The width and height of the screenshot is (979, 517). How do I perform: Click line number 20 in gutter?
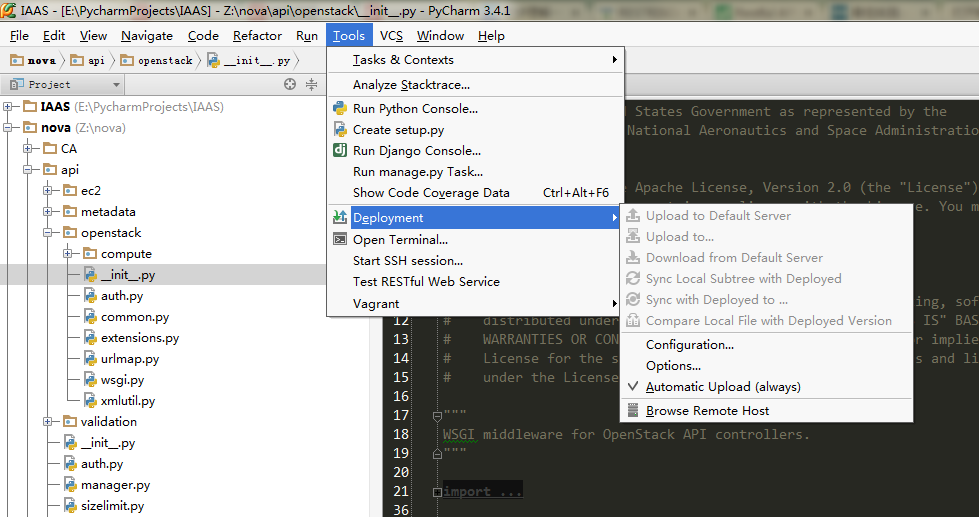(x=401, y=472)
